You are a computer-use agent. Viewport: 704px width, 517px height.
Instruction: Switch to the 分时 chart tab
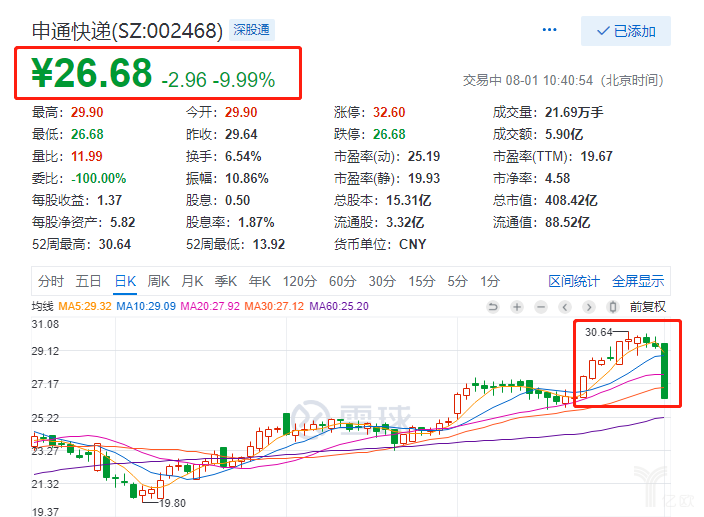[50, 281]
